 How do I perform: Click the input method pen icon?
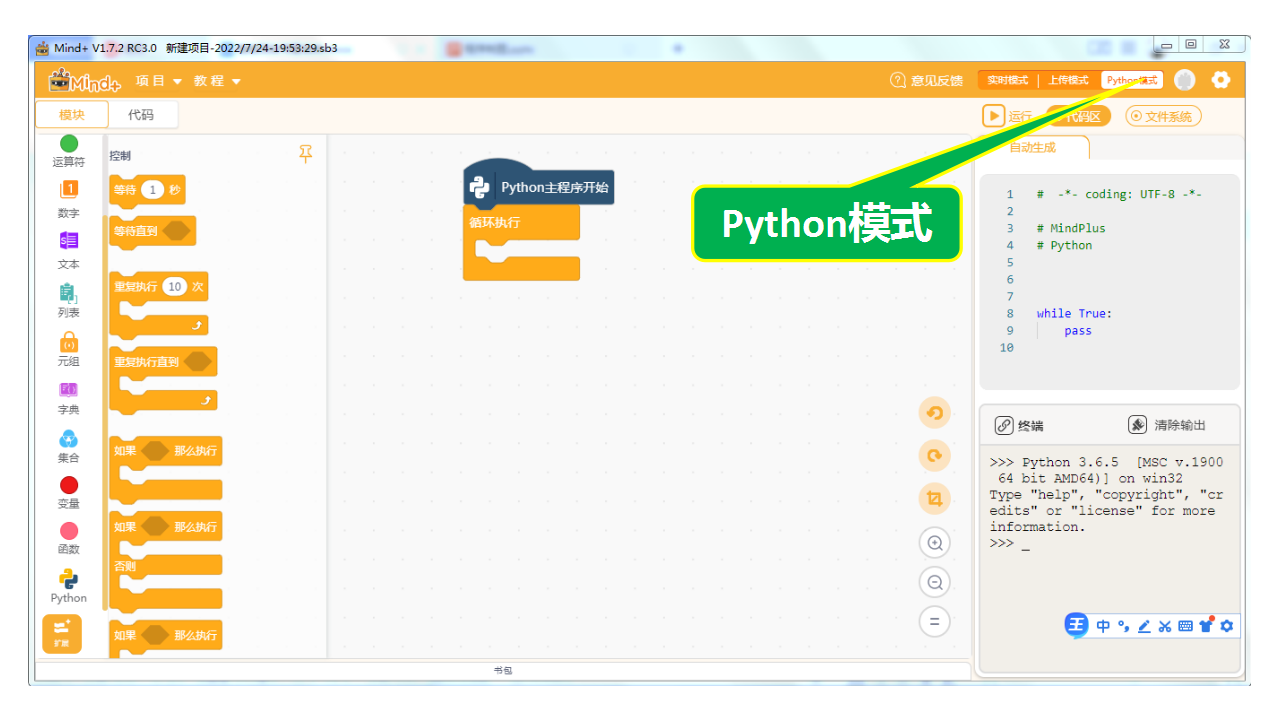(x=1144, y=626)
